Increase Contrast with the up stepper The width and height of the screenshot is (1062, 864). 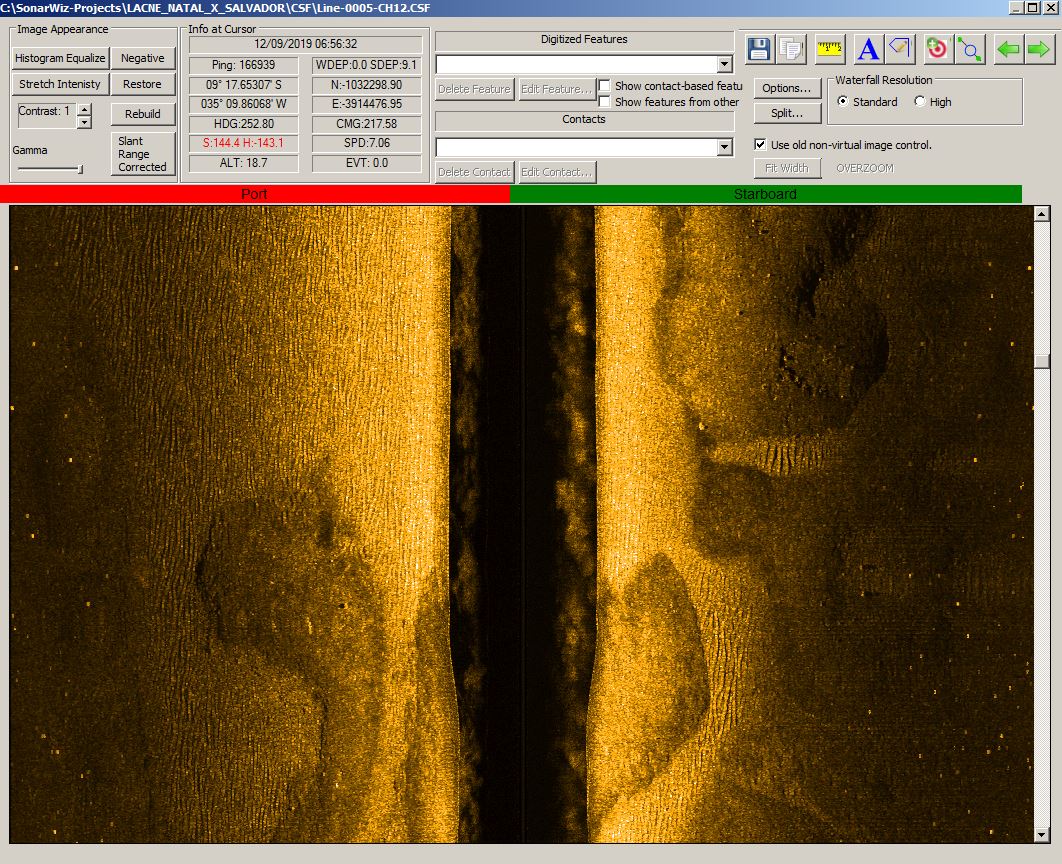(84, 110)
